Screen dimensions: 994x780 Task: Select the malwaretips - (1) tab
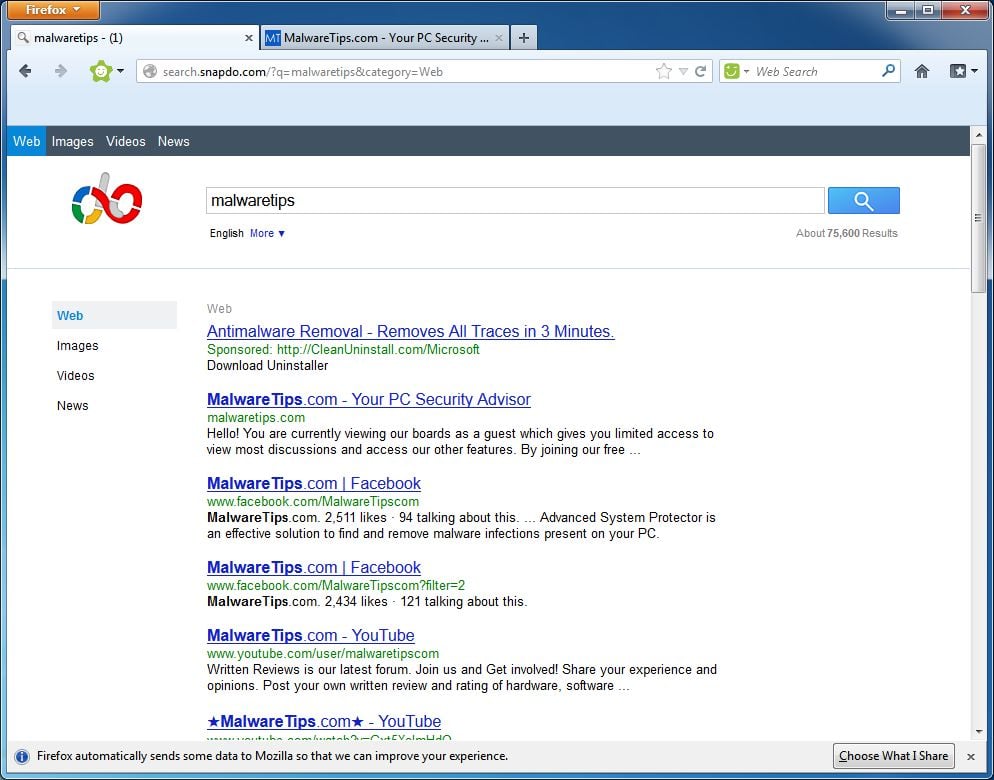[134, 38]
